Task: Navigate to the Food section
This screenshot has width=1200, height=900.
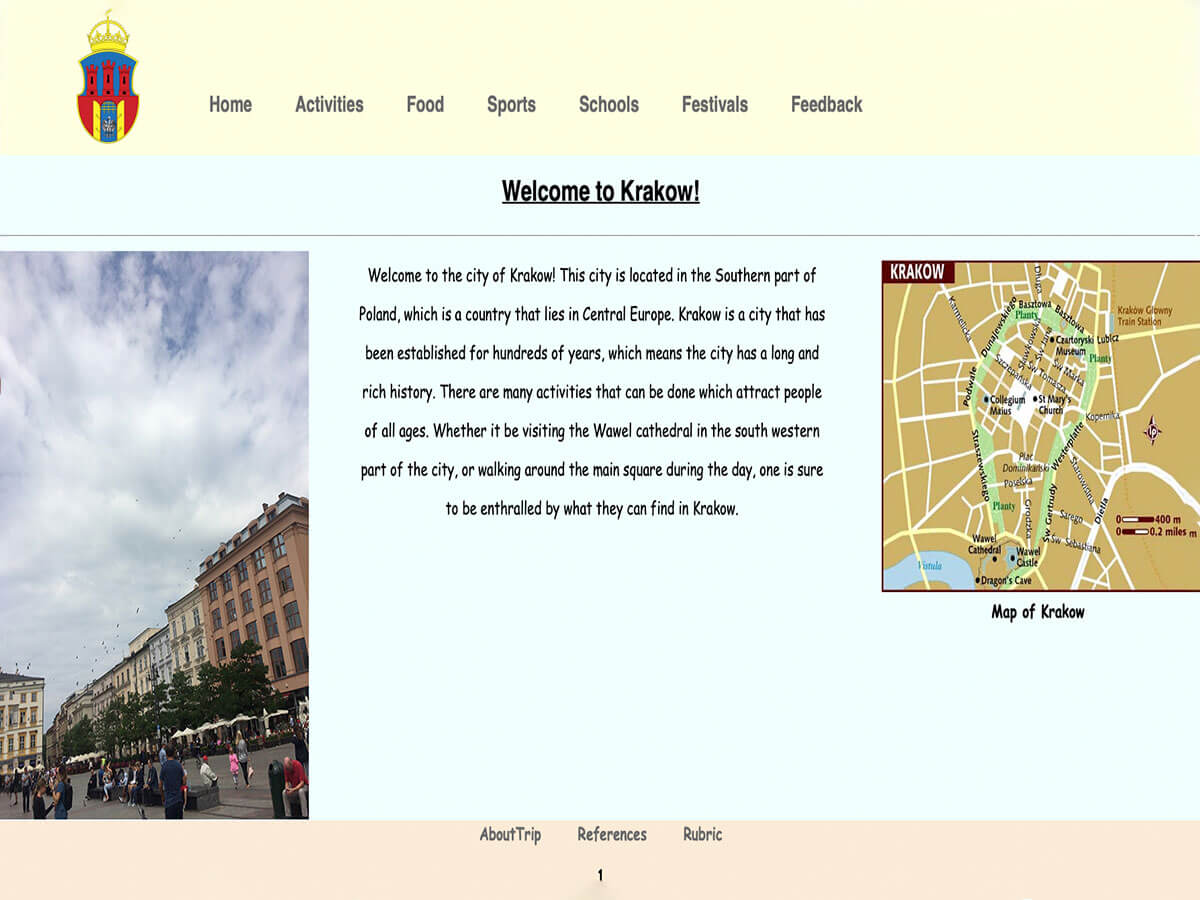Action: click(x=425, y=105)
